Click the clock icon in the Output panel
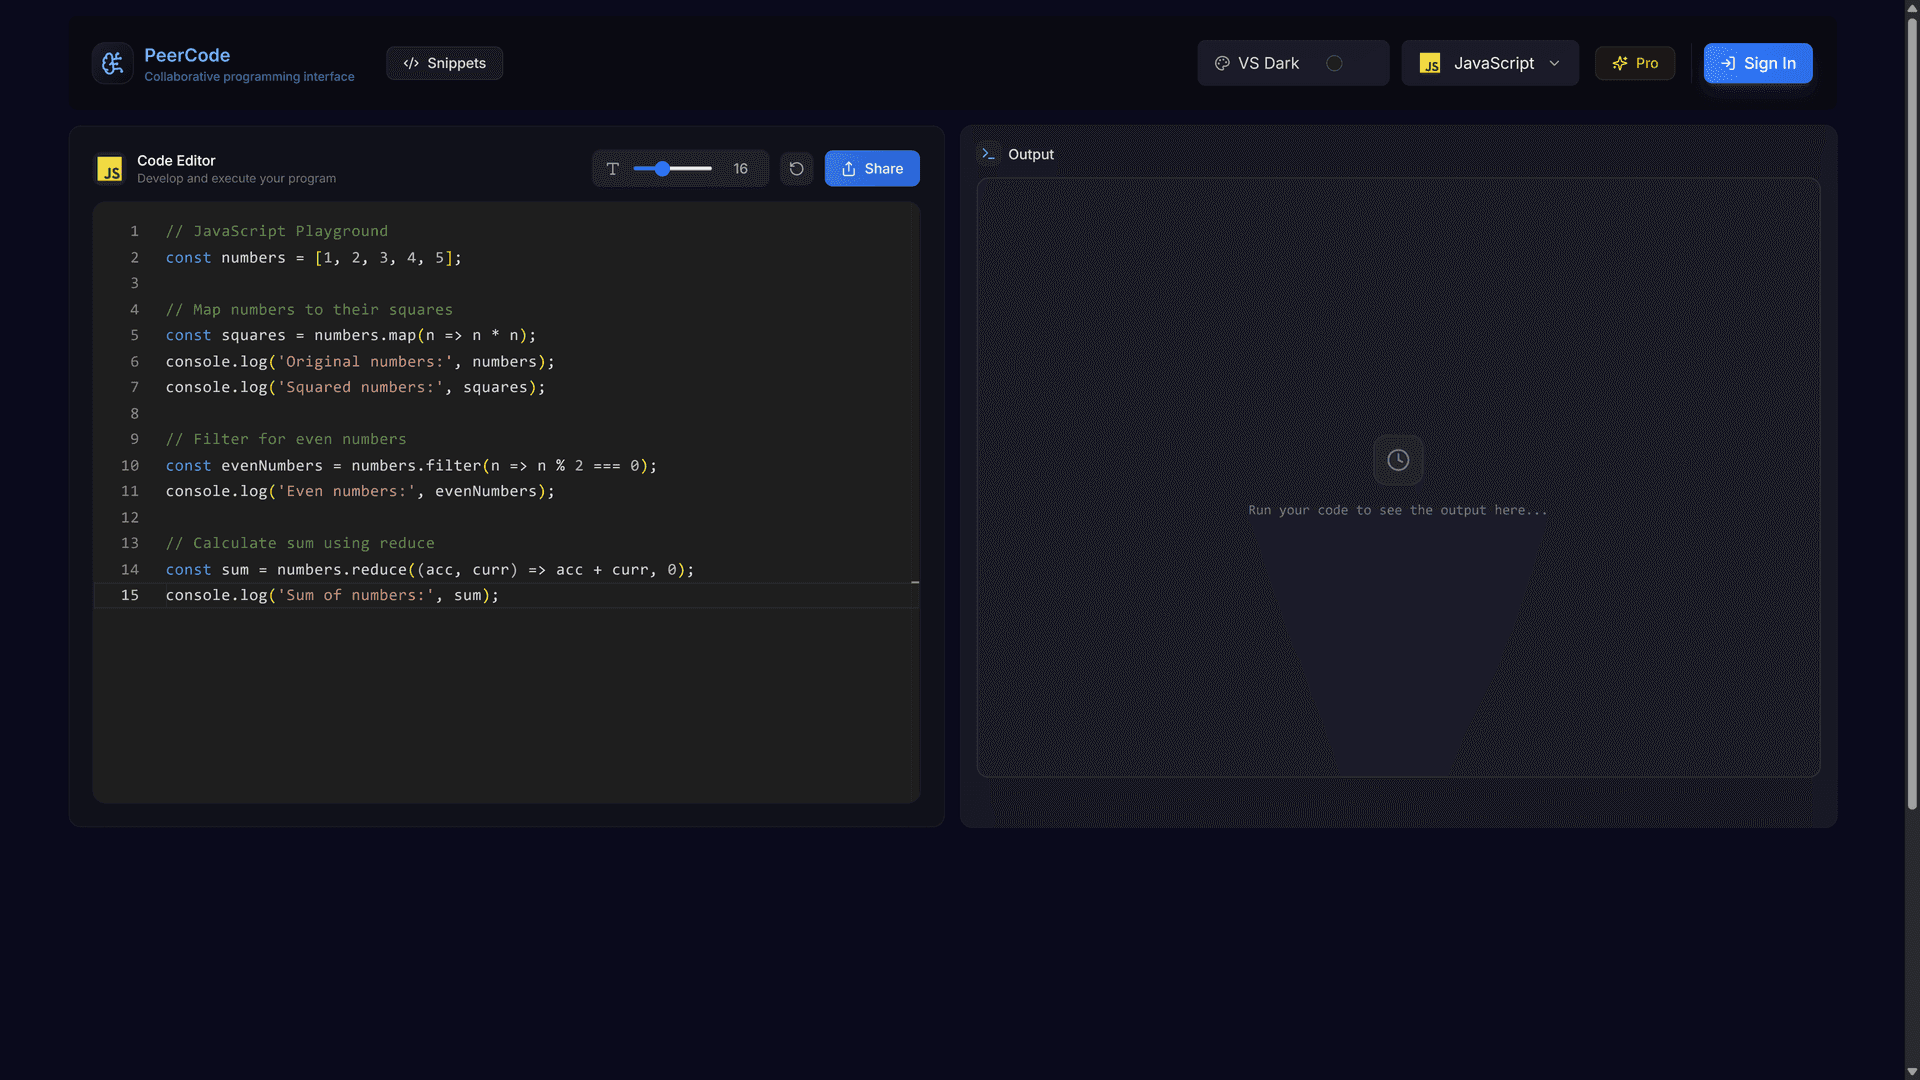The width and height of the screenshot is (1920, 1080). [x=1398, y=459]
